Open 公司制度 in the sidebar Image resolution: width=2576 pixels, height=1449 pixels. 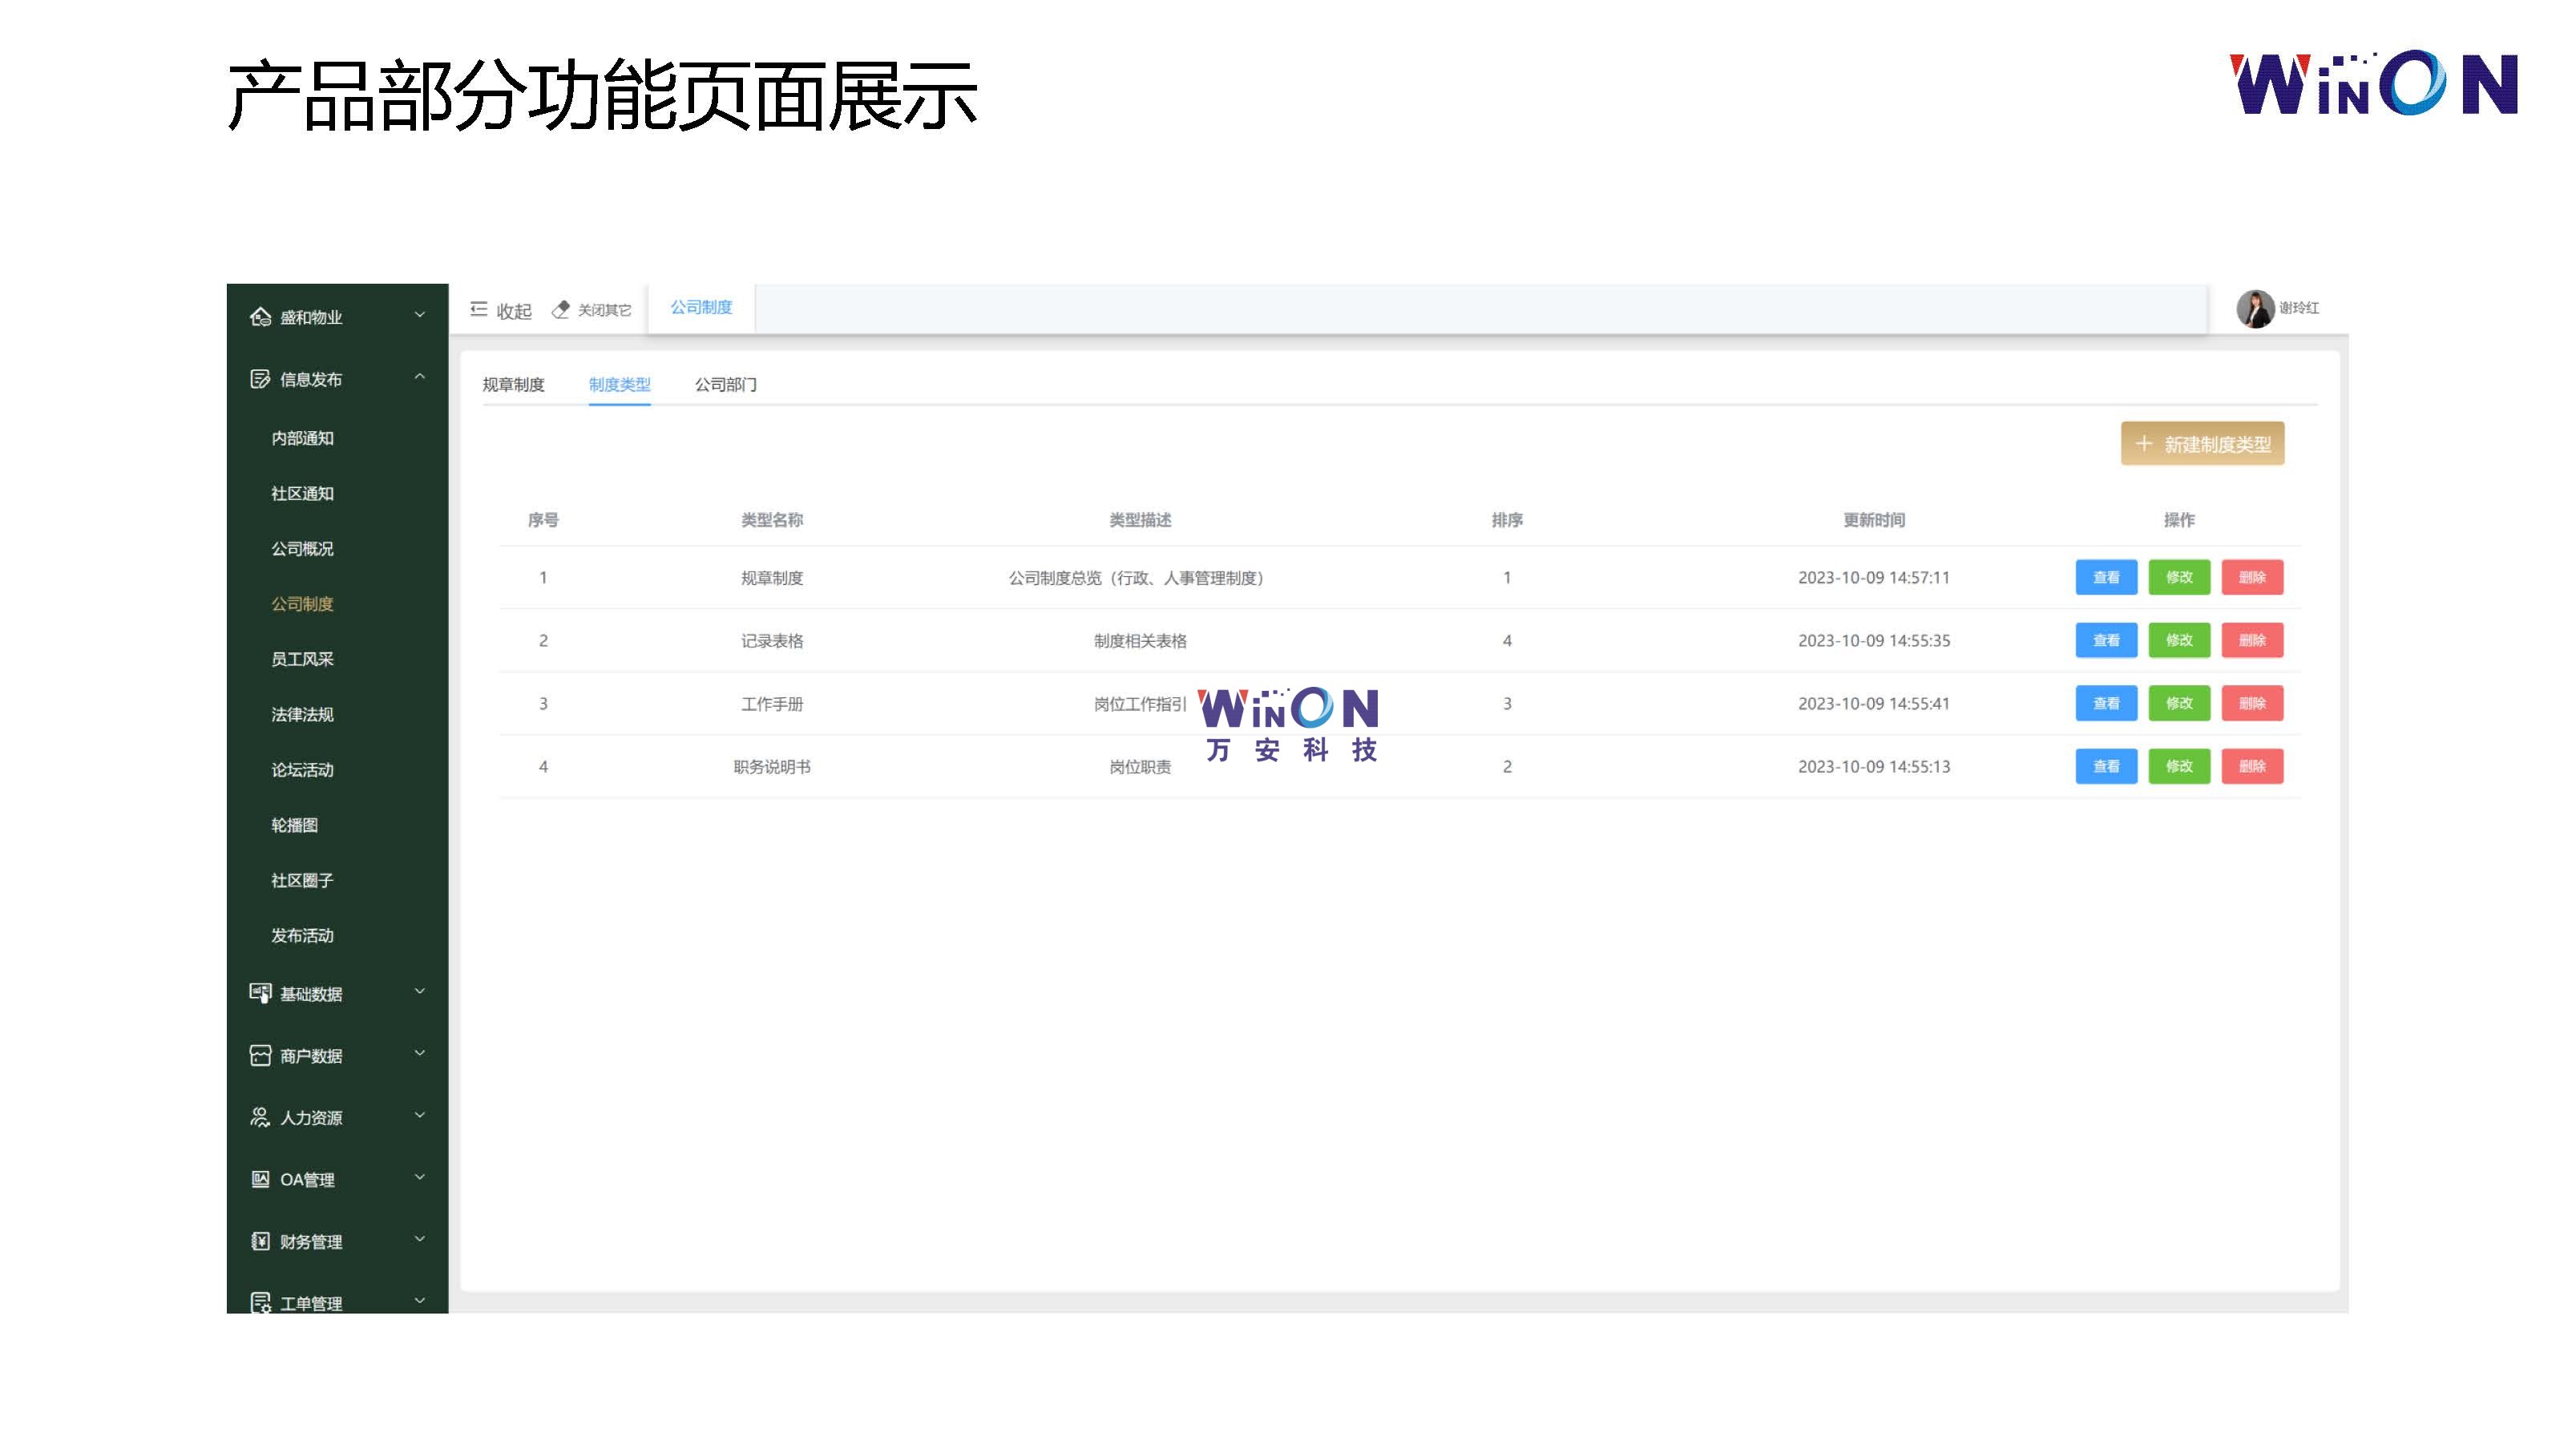click(x=302, y=604)
